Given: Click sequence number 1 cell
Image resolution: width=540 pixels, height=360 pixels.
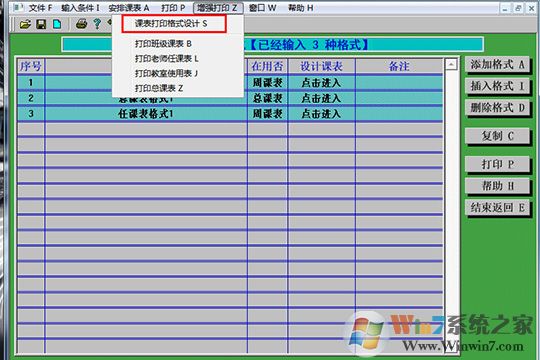Looking at the screenshot, I should pos(31,83).
